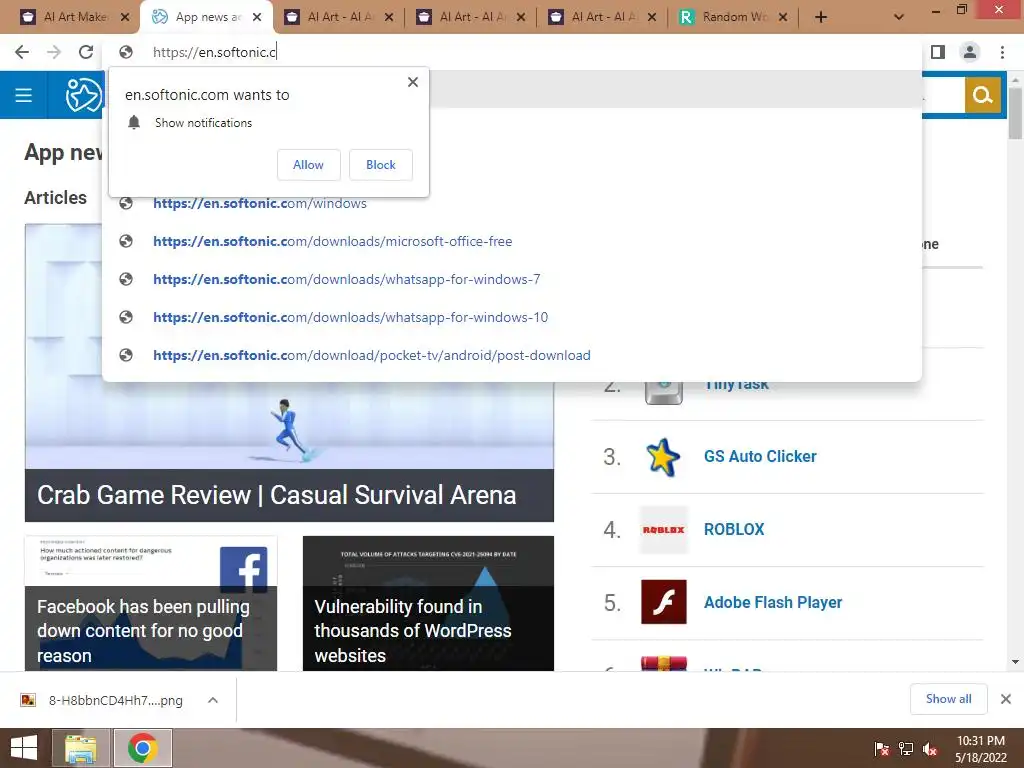Image resolution: width=1024 pixels, height=768 pixels.
Task: Open the tab search dropdown chevron
Action: pyautogui.click(x=899, y=17)
